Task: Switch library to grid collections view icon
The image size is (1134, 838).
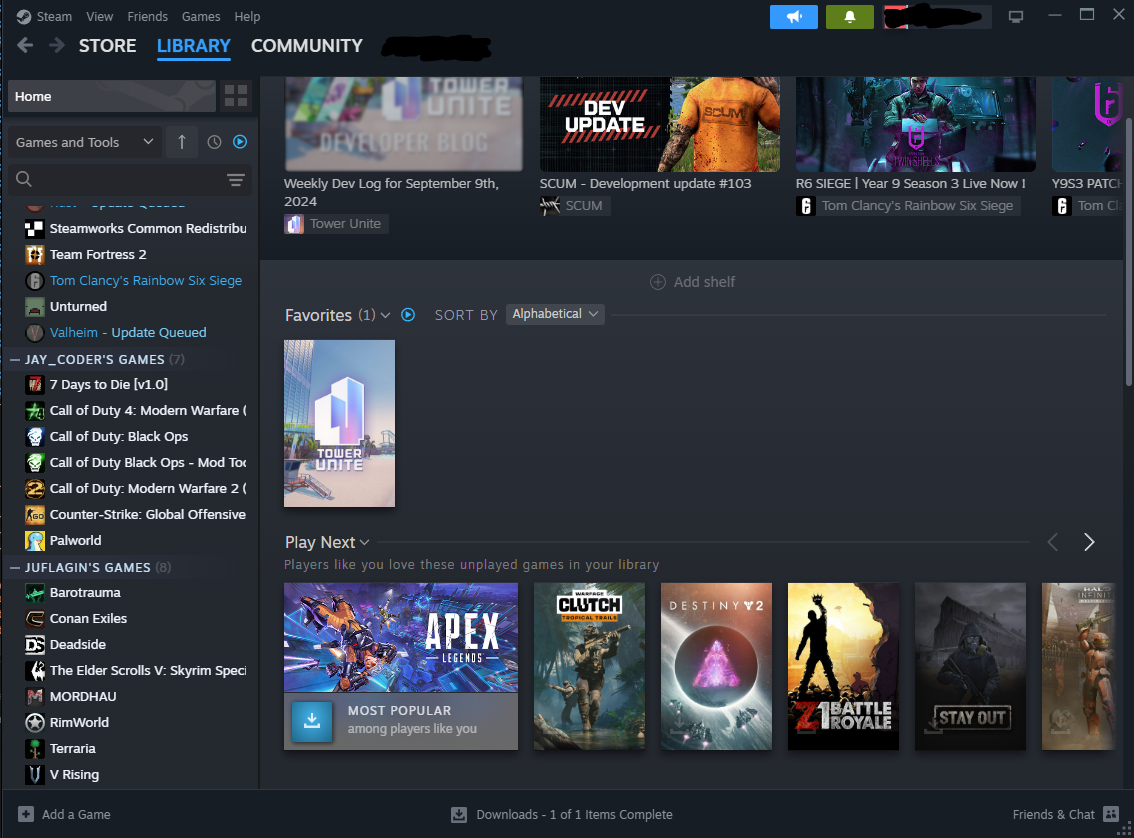Action: (x=236, y=95)
